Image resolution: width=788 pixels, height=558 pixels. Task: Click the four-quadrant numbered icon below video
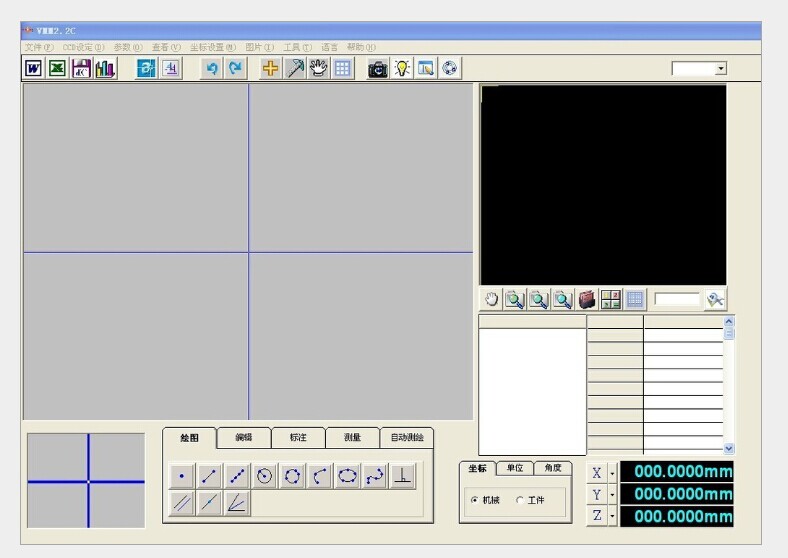tap(611, 300)
